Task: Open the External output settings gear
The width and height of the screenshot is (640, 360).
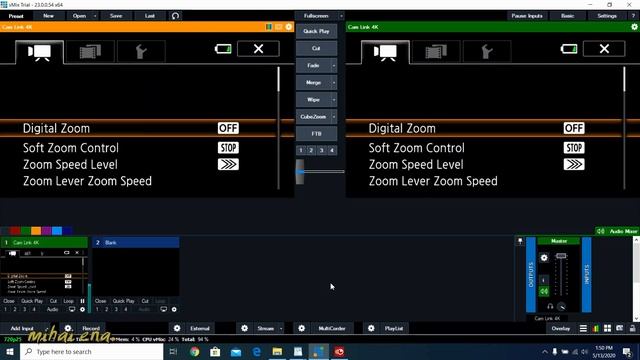Action: 177,328
